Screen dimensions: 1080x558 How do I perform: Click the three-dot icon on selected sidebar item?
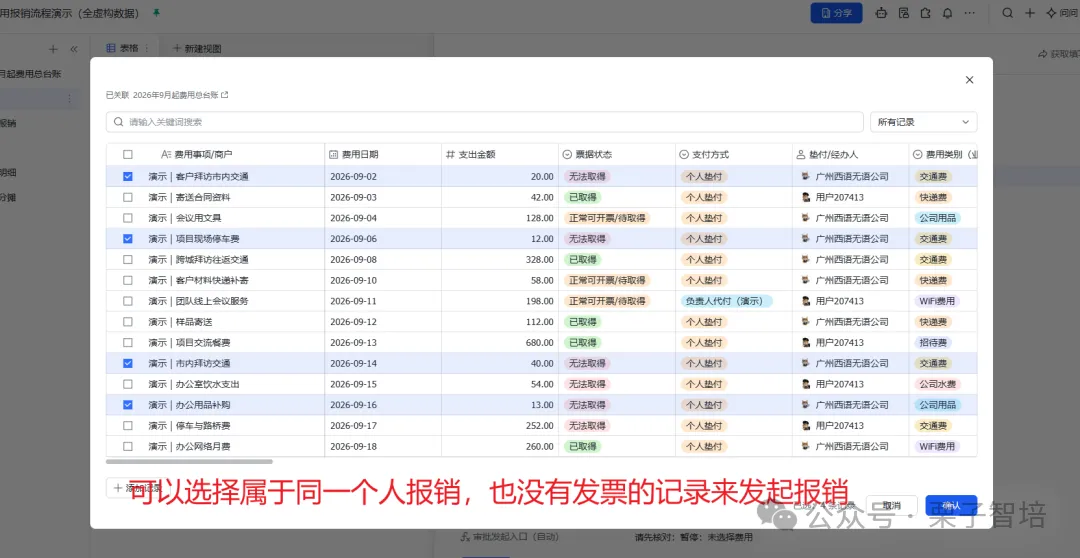coord(69,99)
